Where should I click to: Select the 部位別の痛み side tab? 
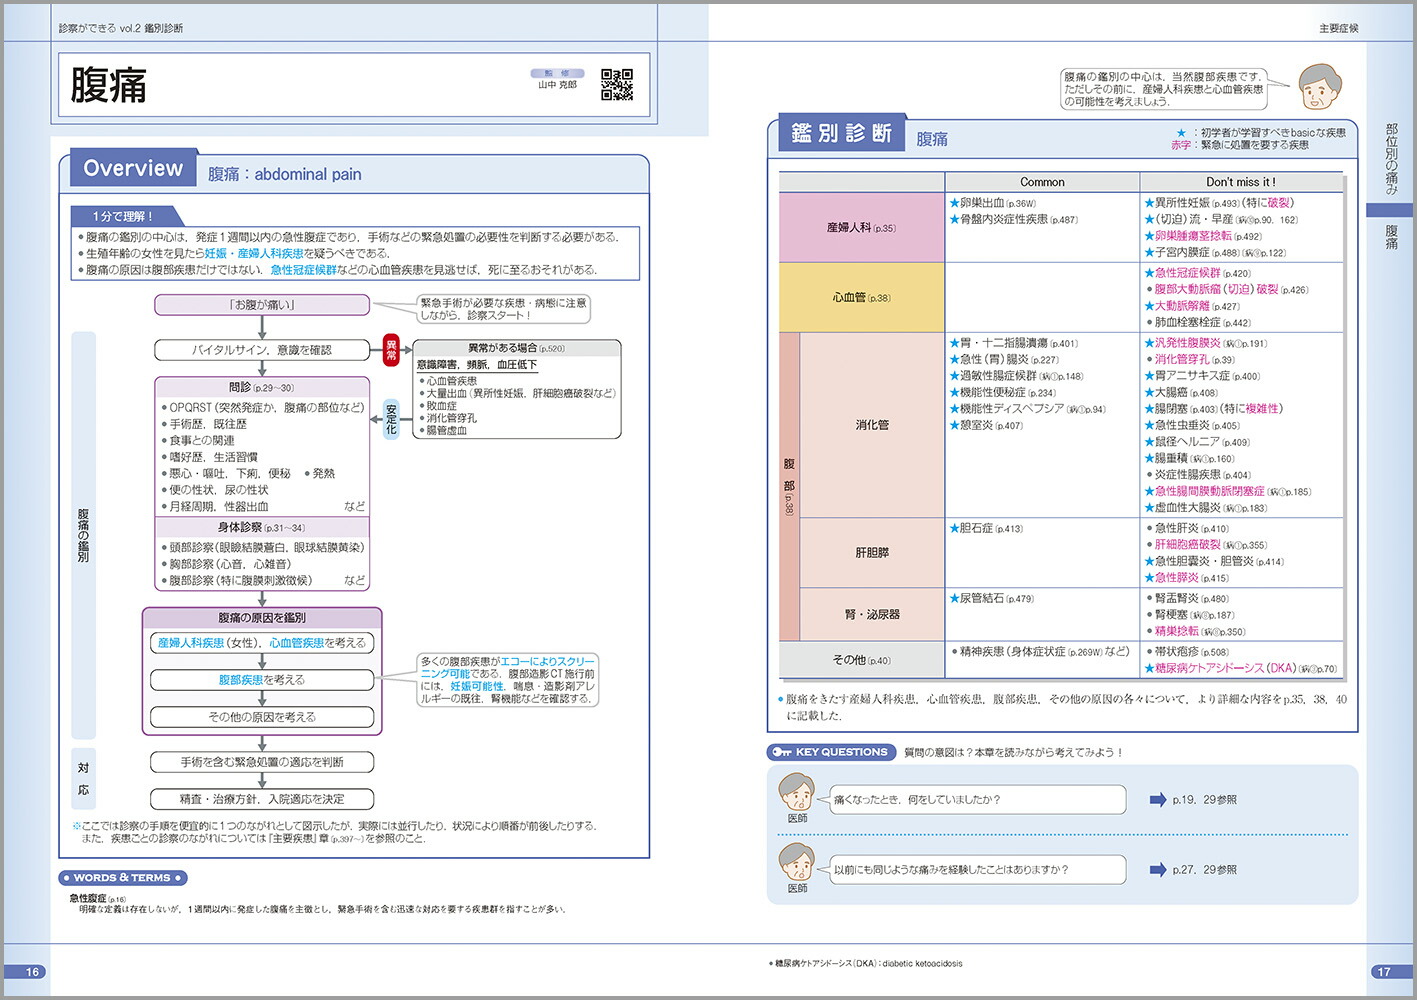coord(1390,158)
